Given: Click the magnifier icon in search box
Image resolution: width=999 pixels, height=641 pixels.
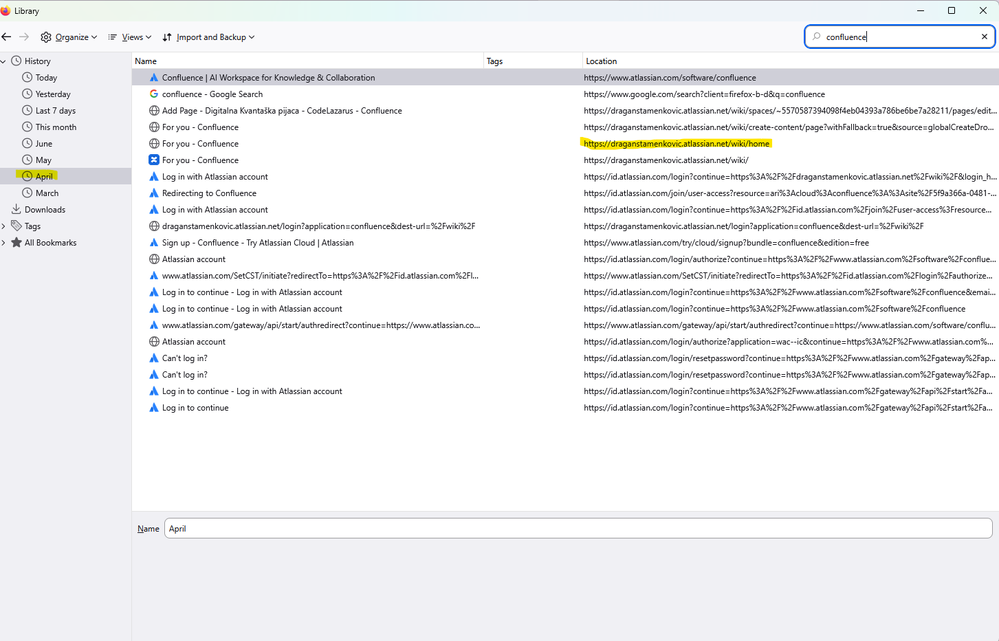Looking at the screenshot, I should pyautogui.click(x=816, y=37).
